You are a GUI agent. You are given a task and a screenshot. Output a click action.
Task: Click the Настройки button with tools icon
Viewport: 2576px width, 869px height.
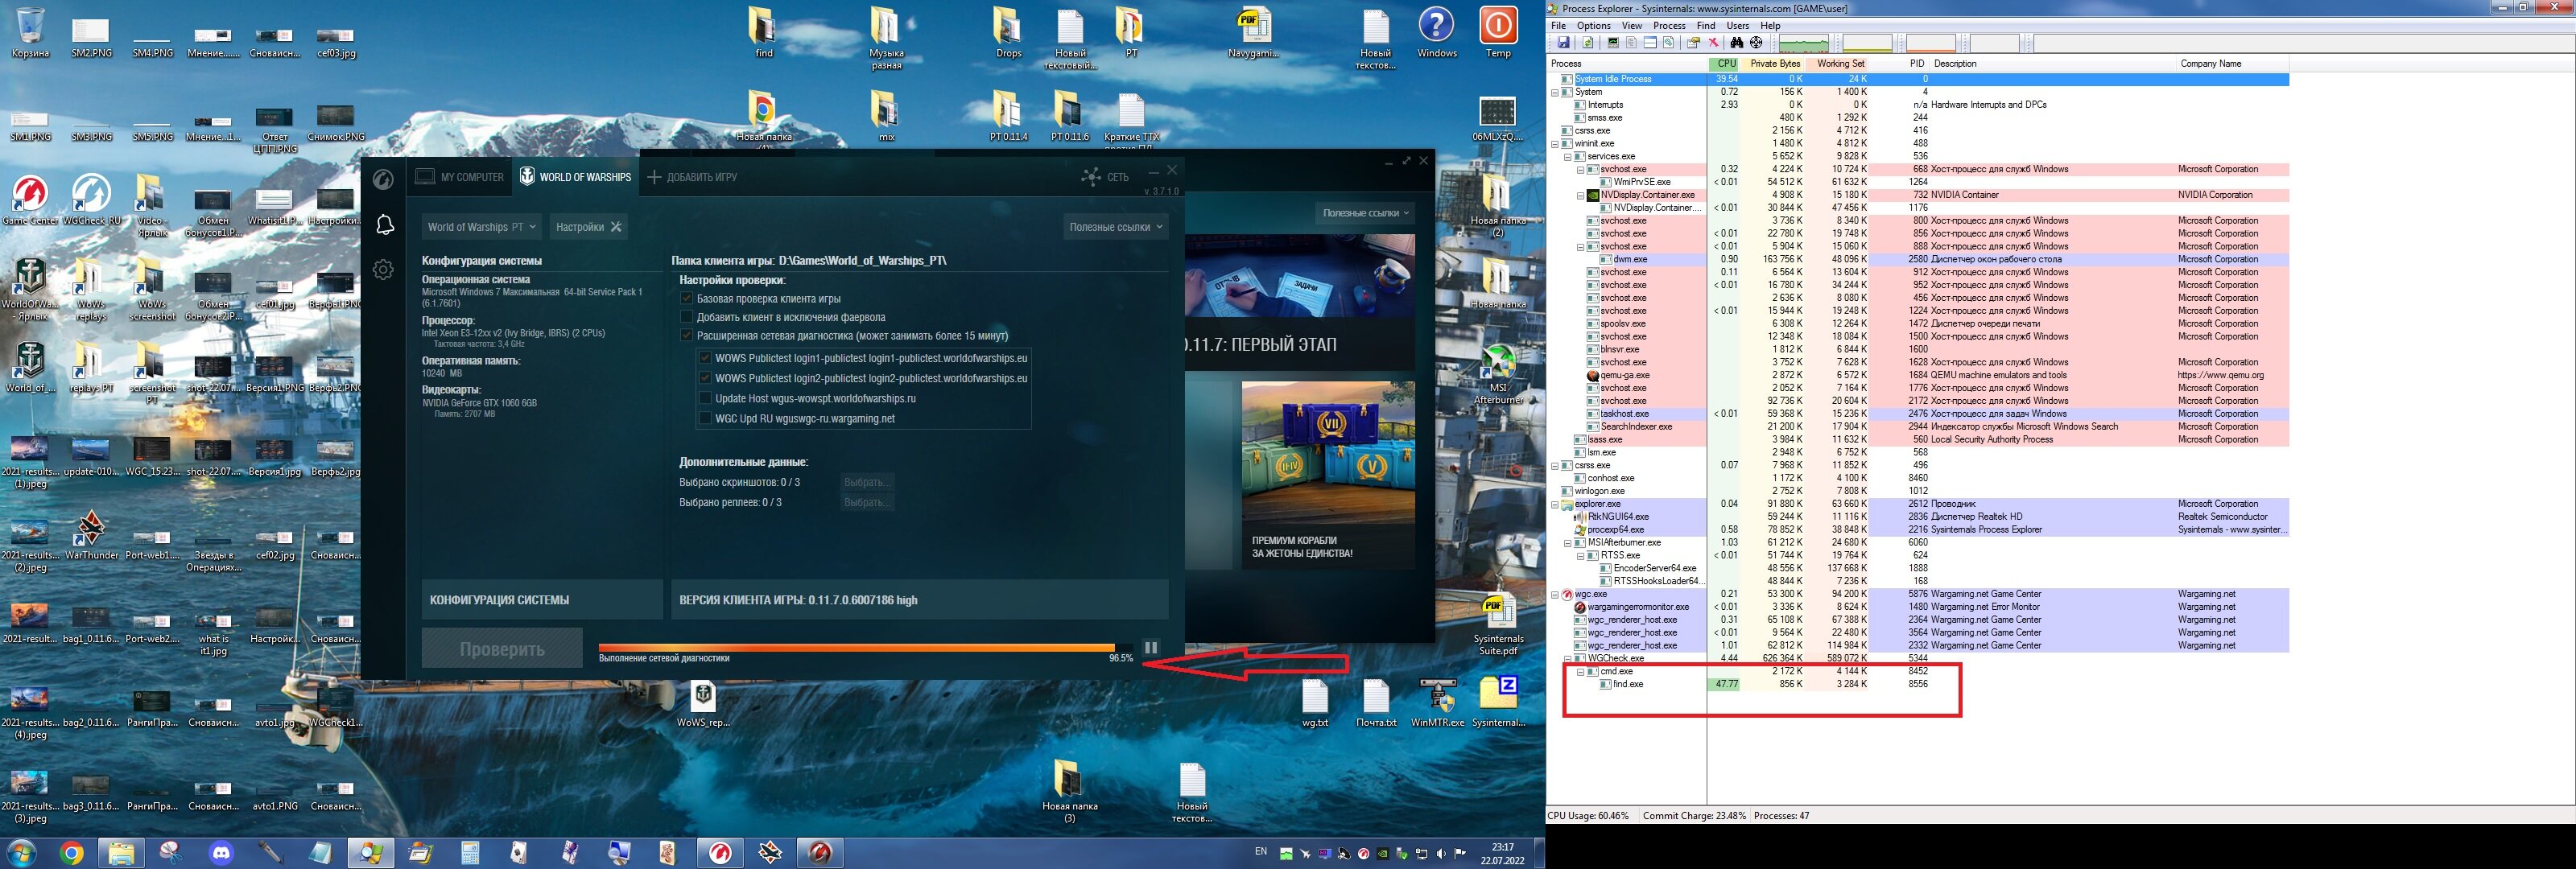589,227
